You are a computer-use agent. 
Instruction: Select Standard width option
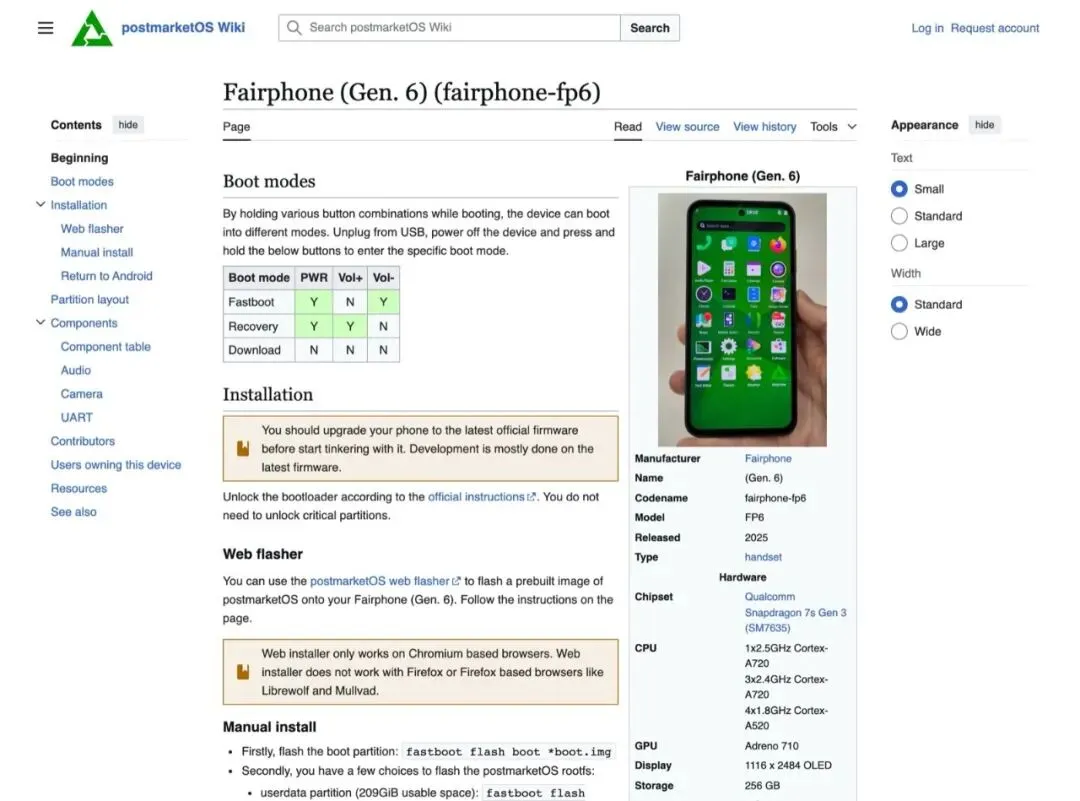[899, 304]
